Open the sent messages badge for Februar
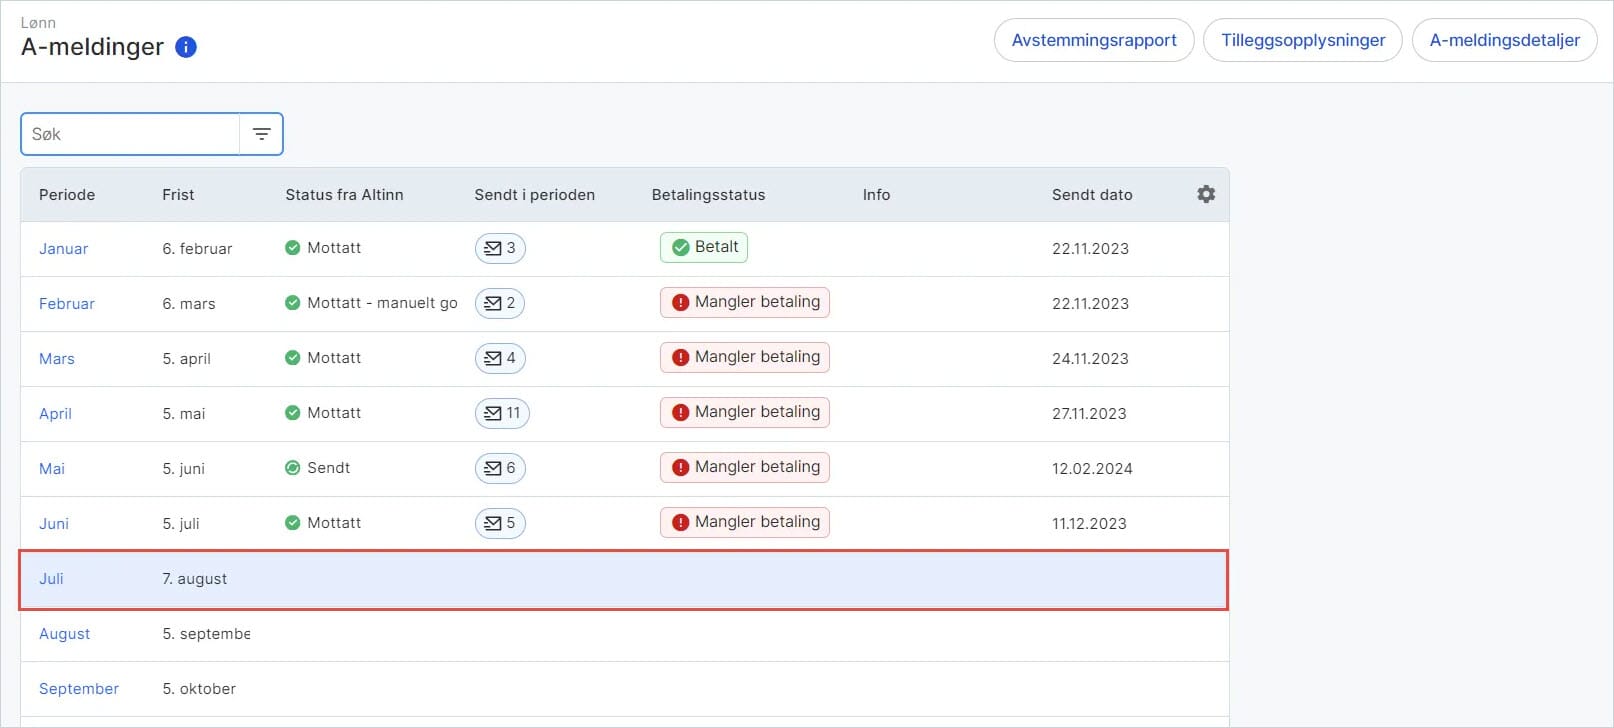The width and height of the screenshot is (1614, 728). (500, 303)
